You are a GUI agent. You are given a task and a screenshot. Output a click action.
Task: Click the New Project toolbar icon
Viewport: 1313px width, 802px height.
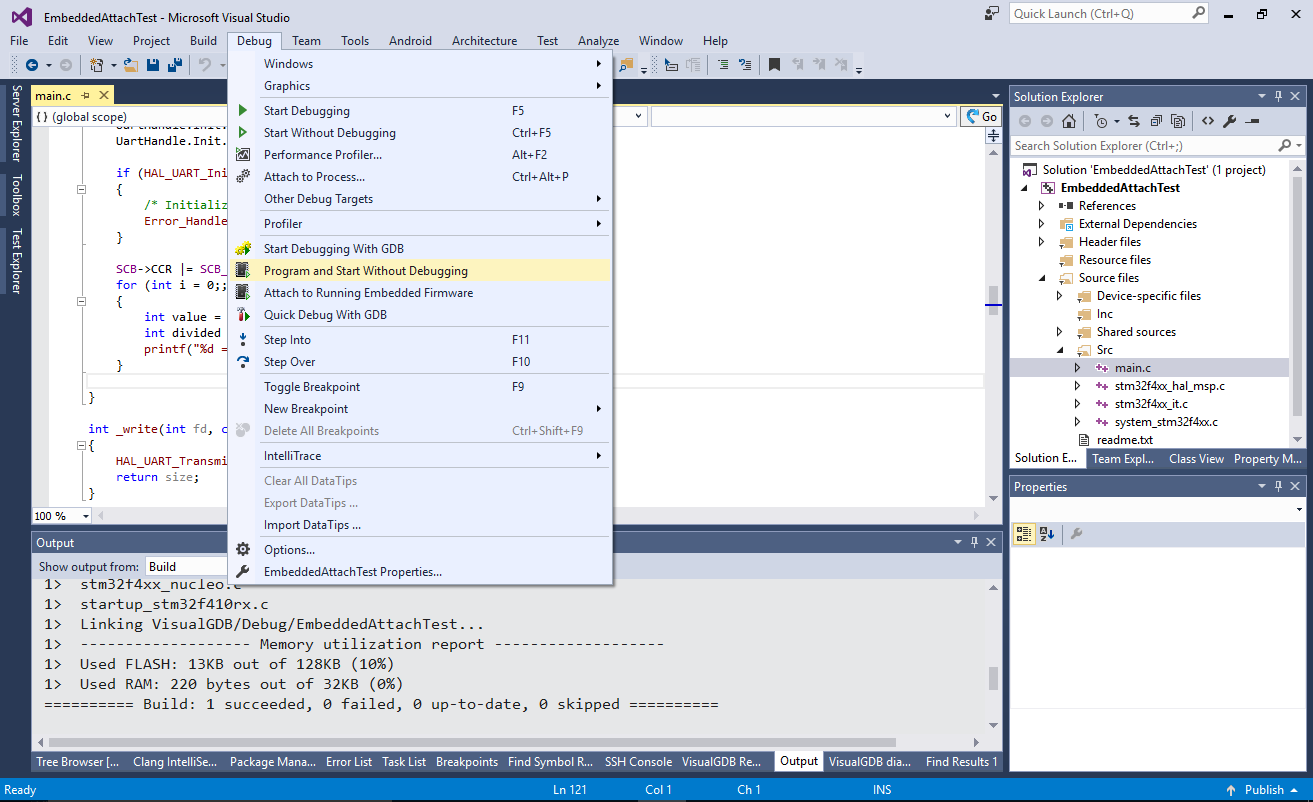pos(97,65)
